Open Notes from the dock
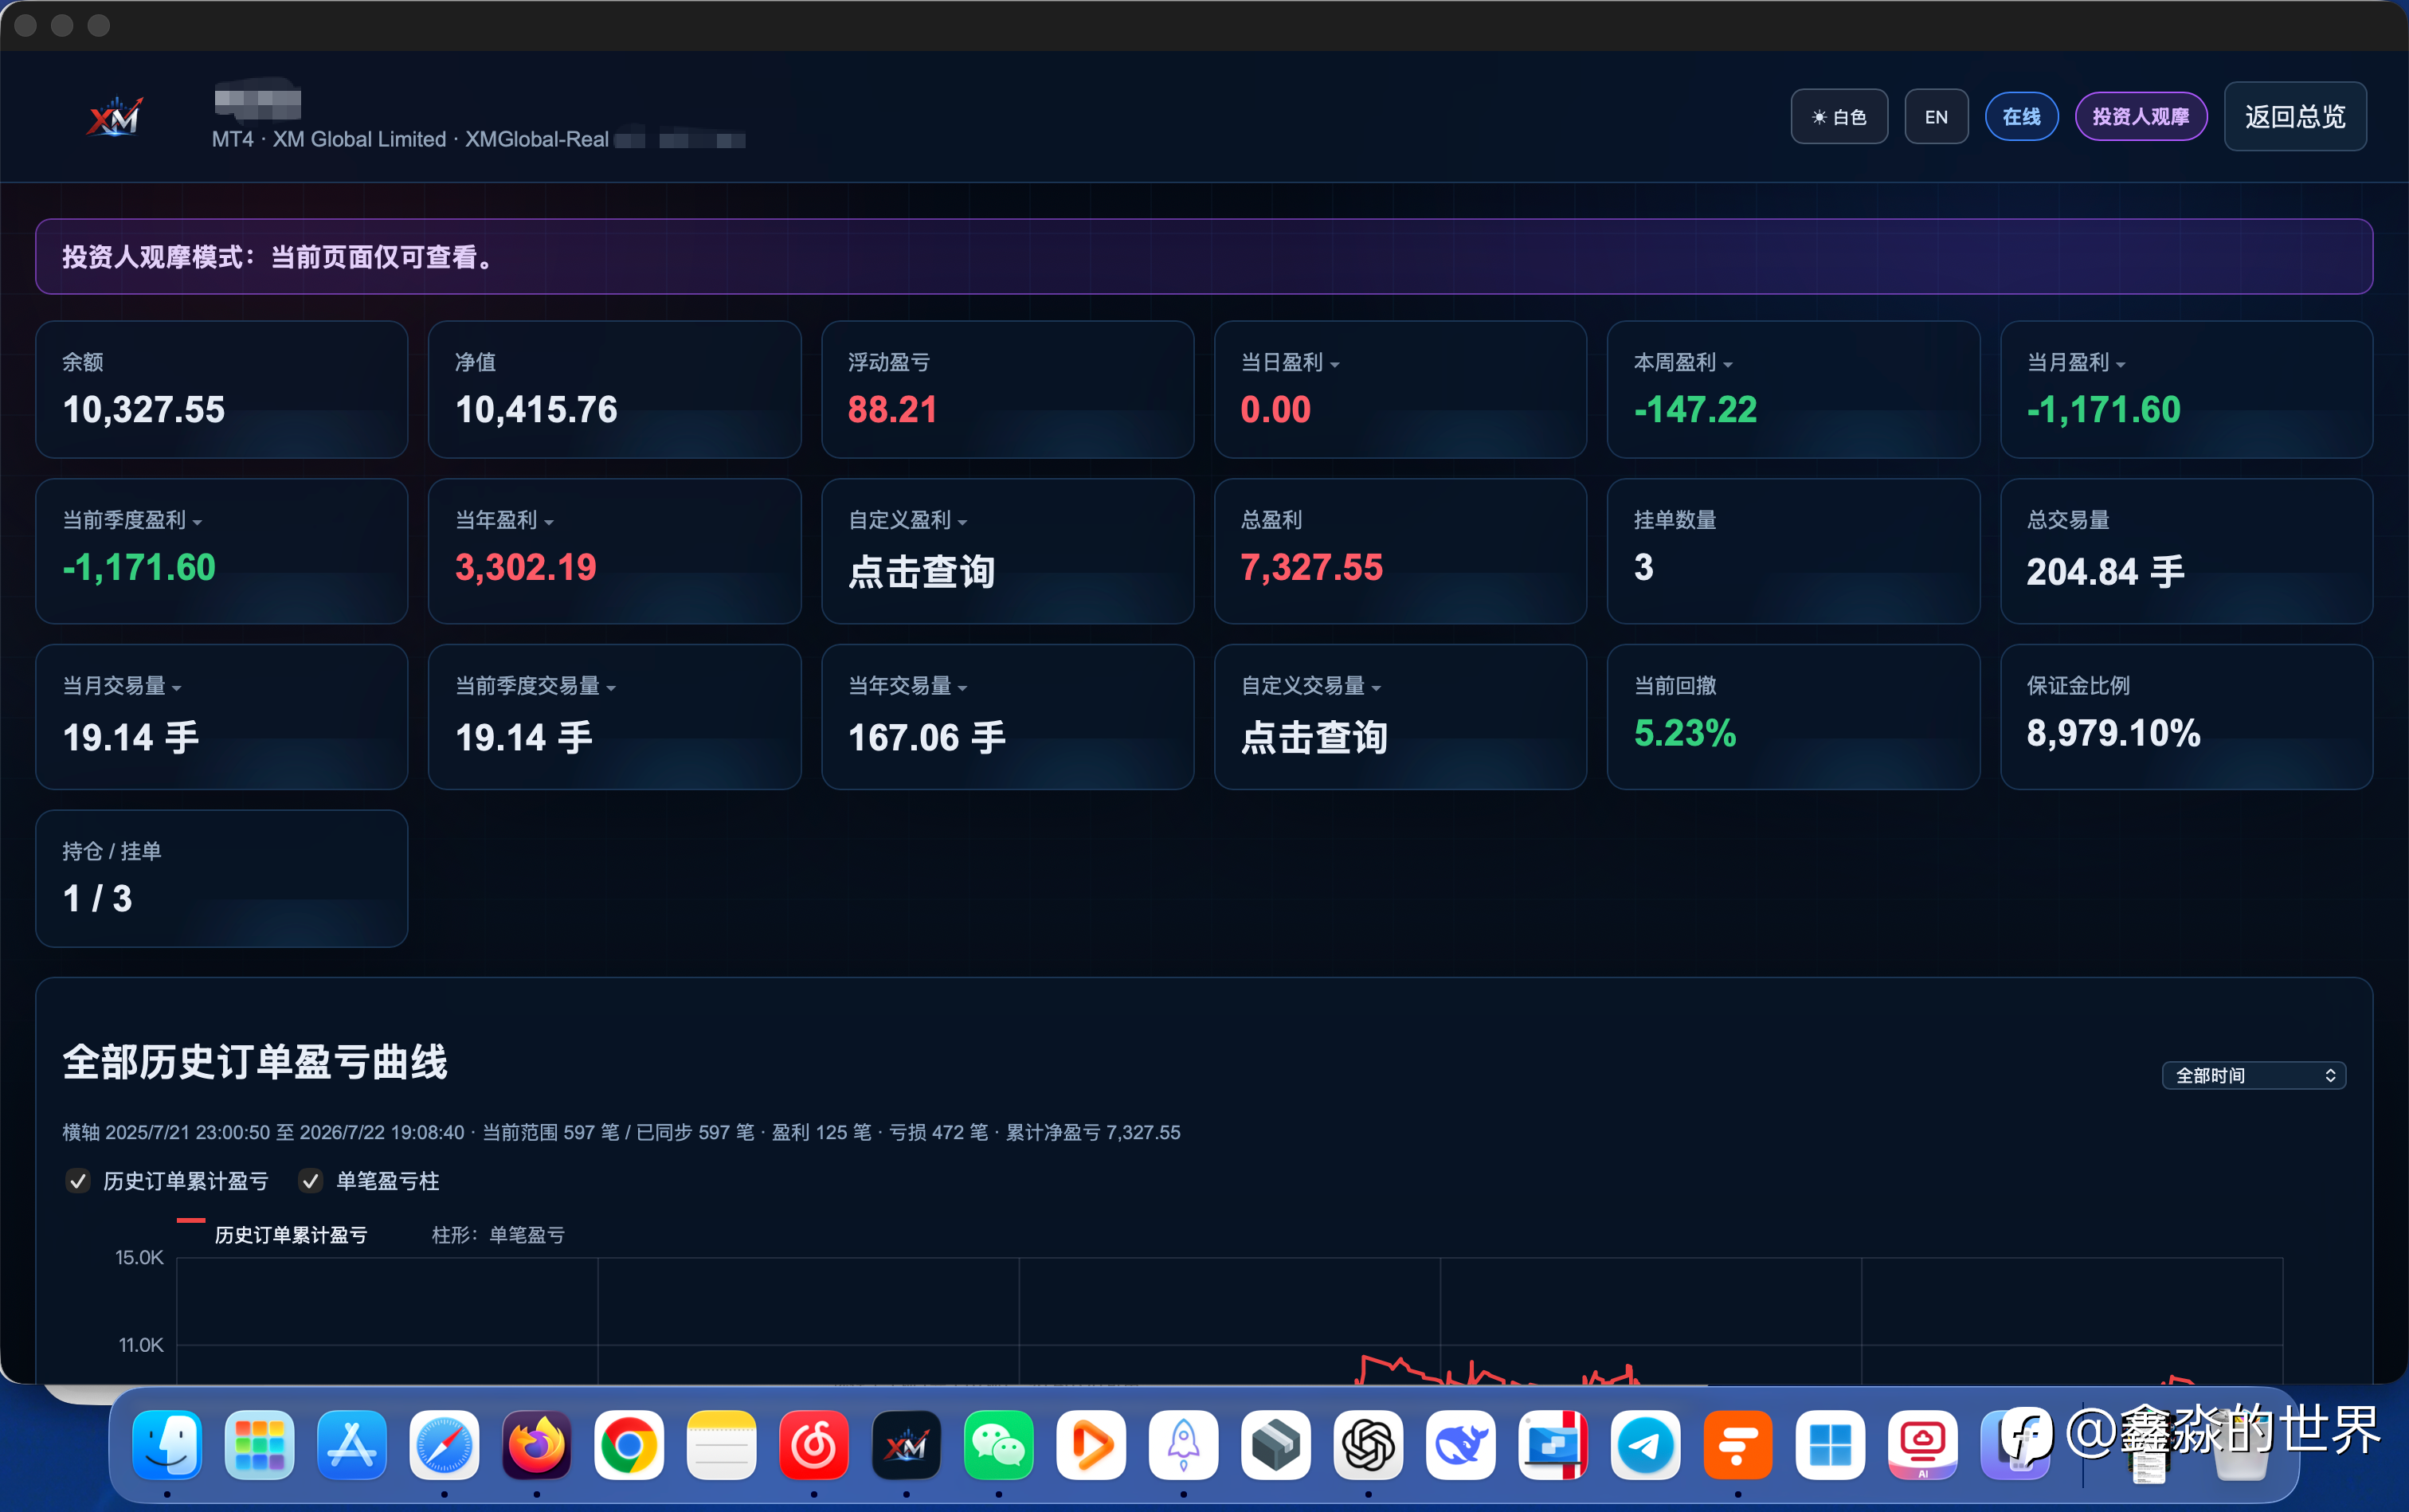Screen dimensions: 2409x1512 (721, 1444)
